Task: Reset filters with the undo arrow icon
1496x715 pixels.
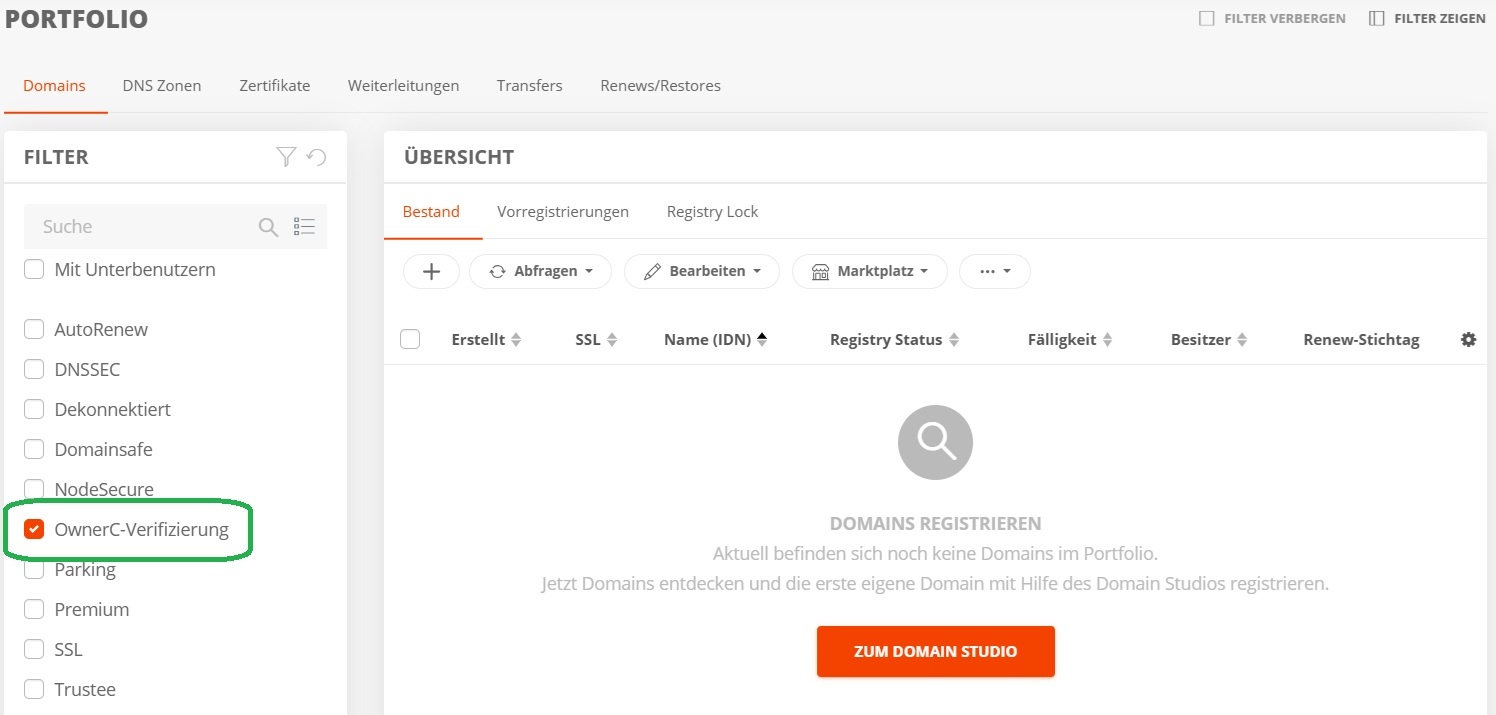Action: coord(317,157)
